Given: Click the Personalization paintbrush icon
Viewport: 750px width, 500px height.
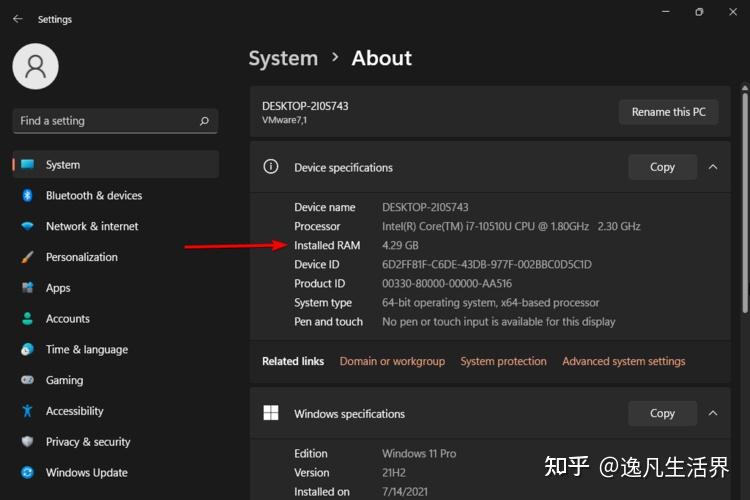Looking at the screenshot, I should pyautogui.click(x=27, y=257).
